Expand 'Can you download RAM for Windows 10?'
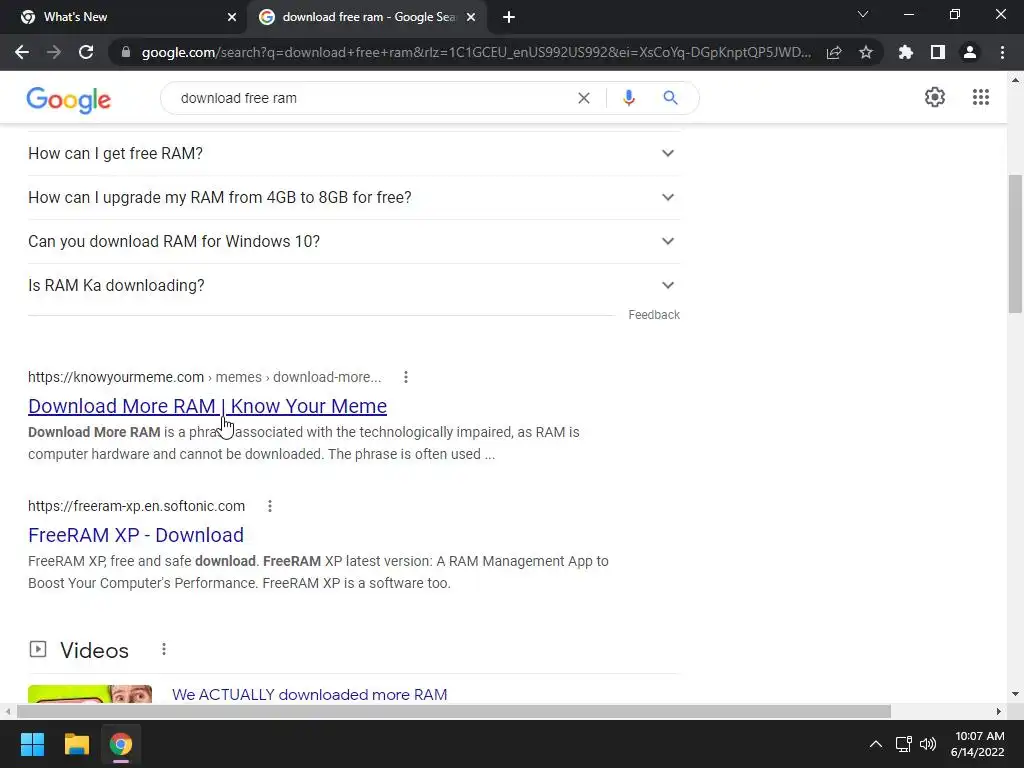 tap(354, 242)
